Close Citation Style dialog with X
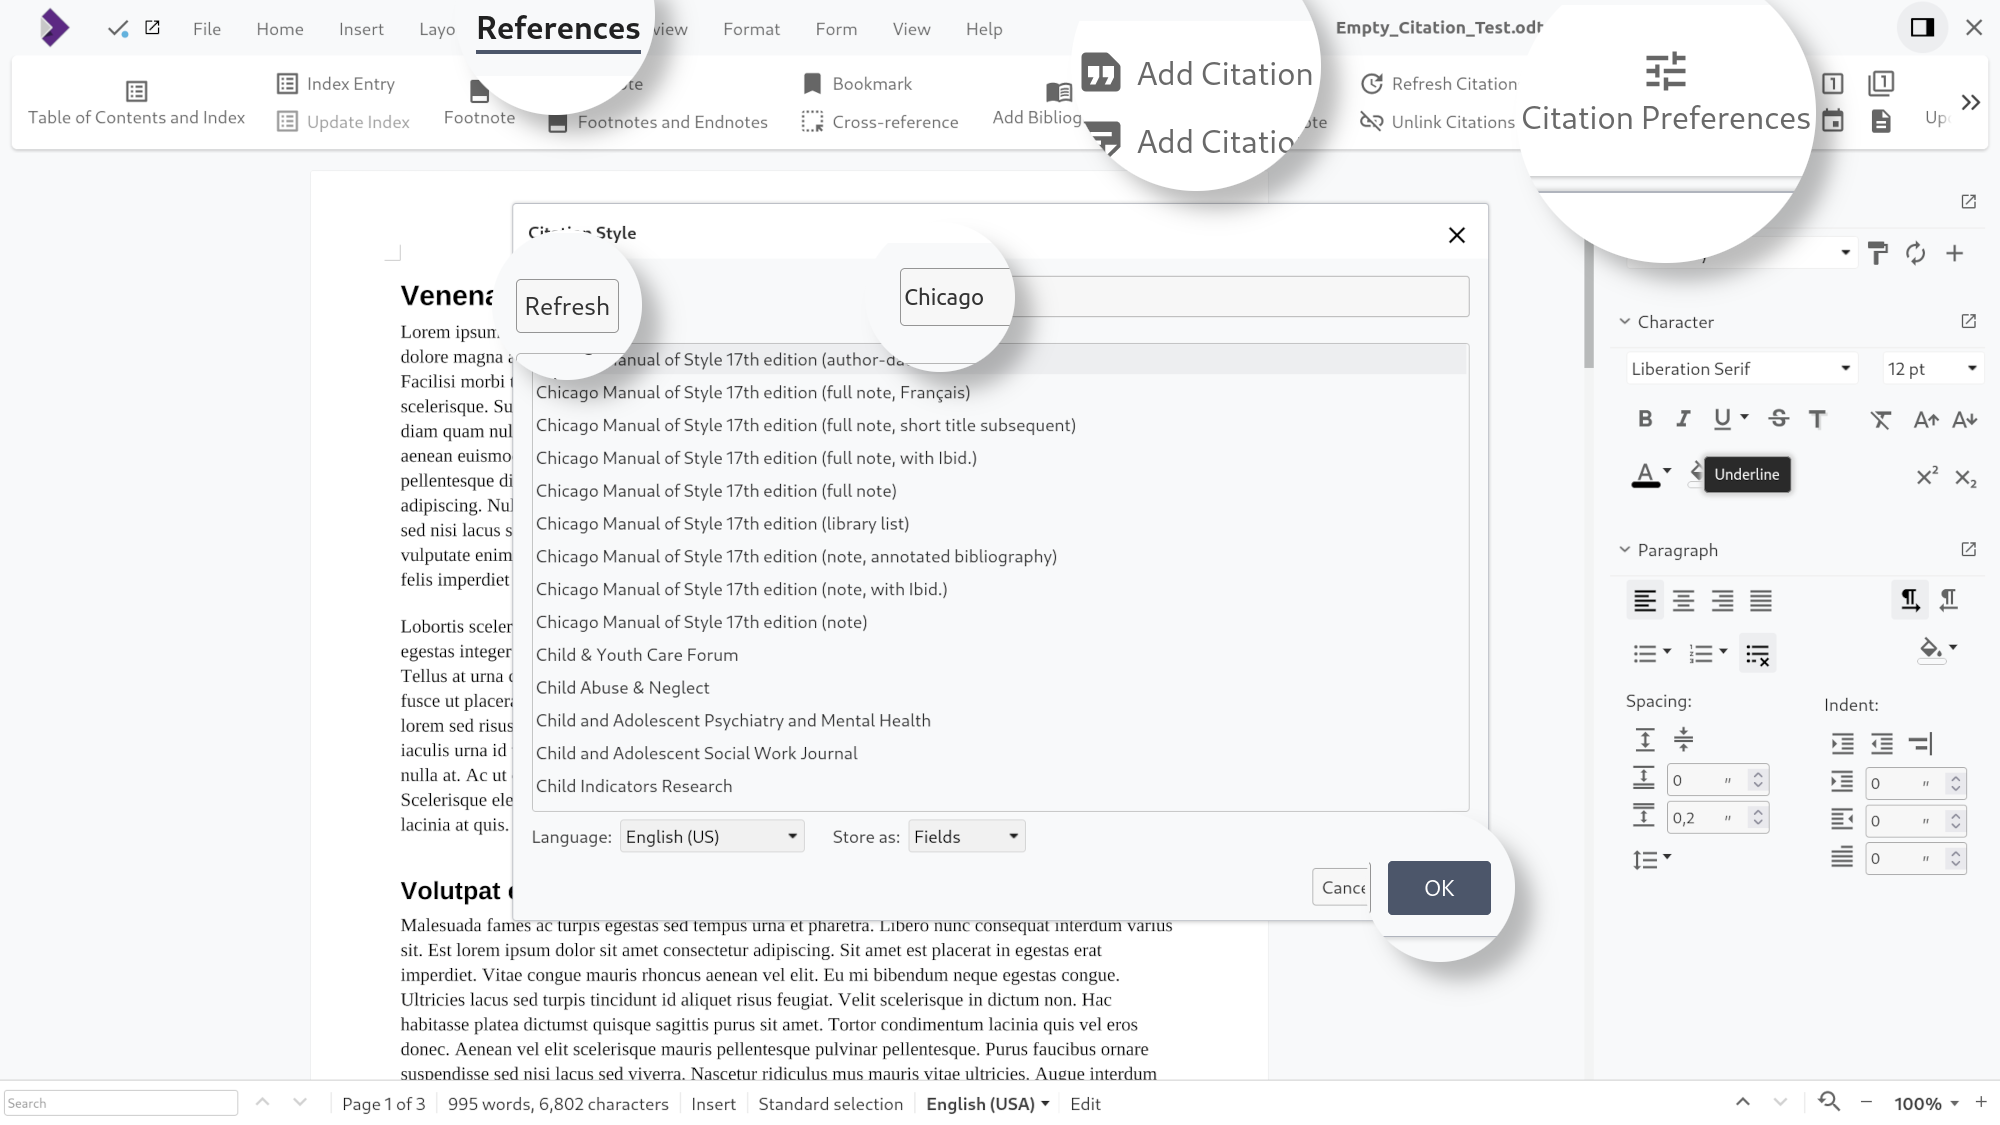This screenshot has width=2000, height=1125. [1457, 235]
